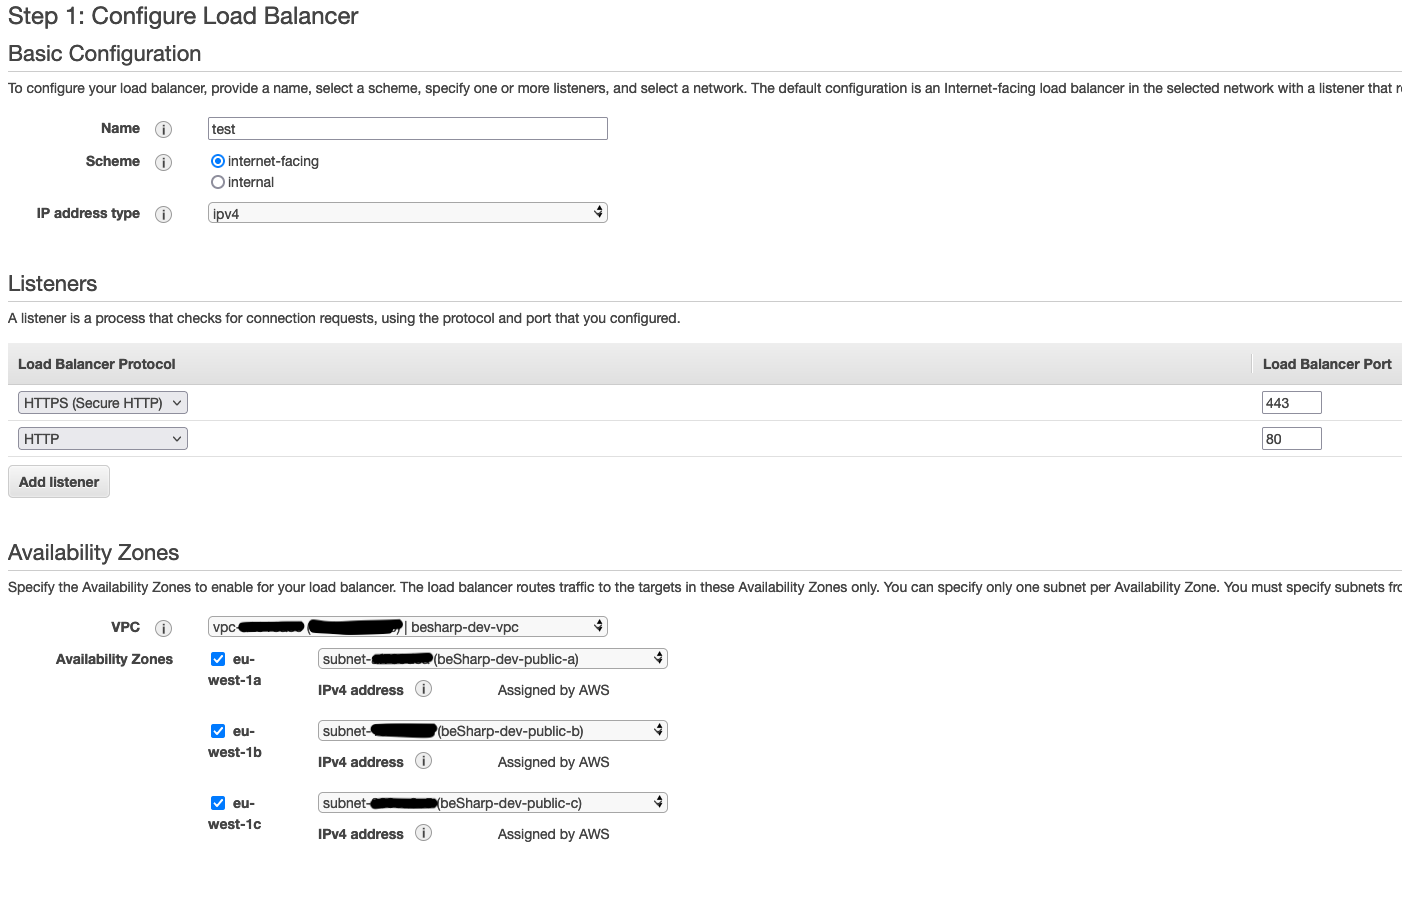Open the HTTPS (Secure HTTP) protocol dropdown
This screenshot has height=901, width=1402.
[102, 403]
